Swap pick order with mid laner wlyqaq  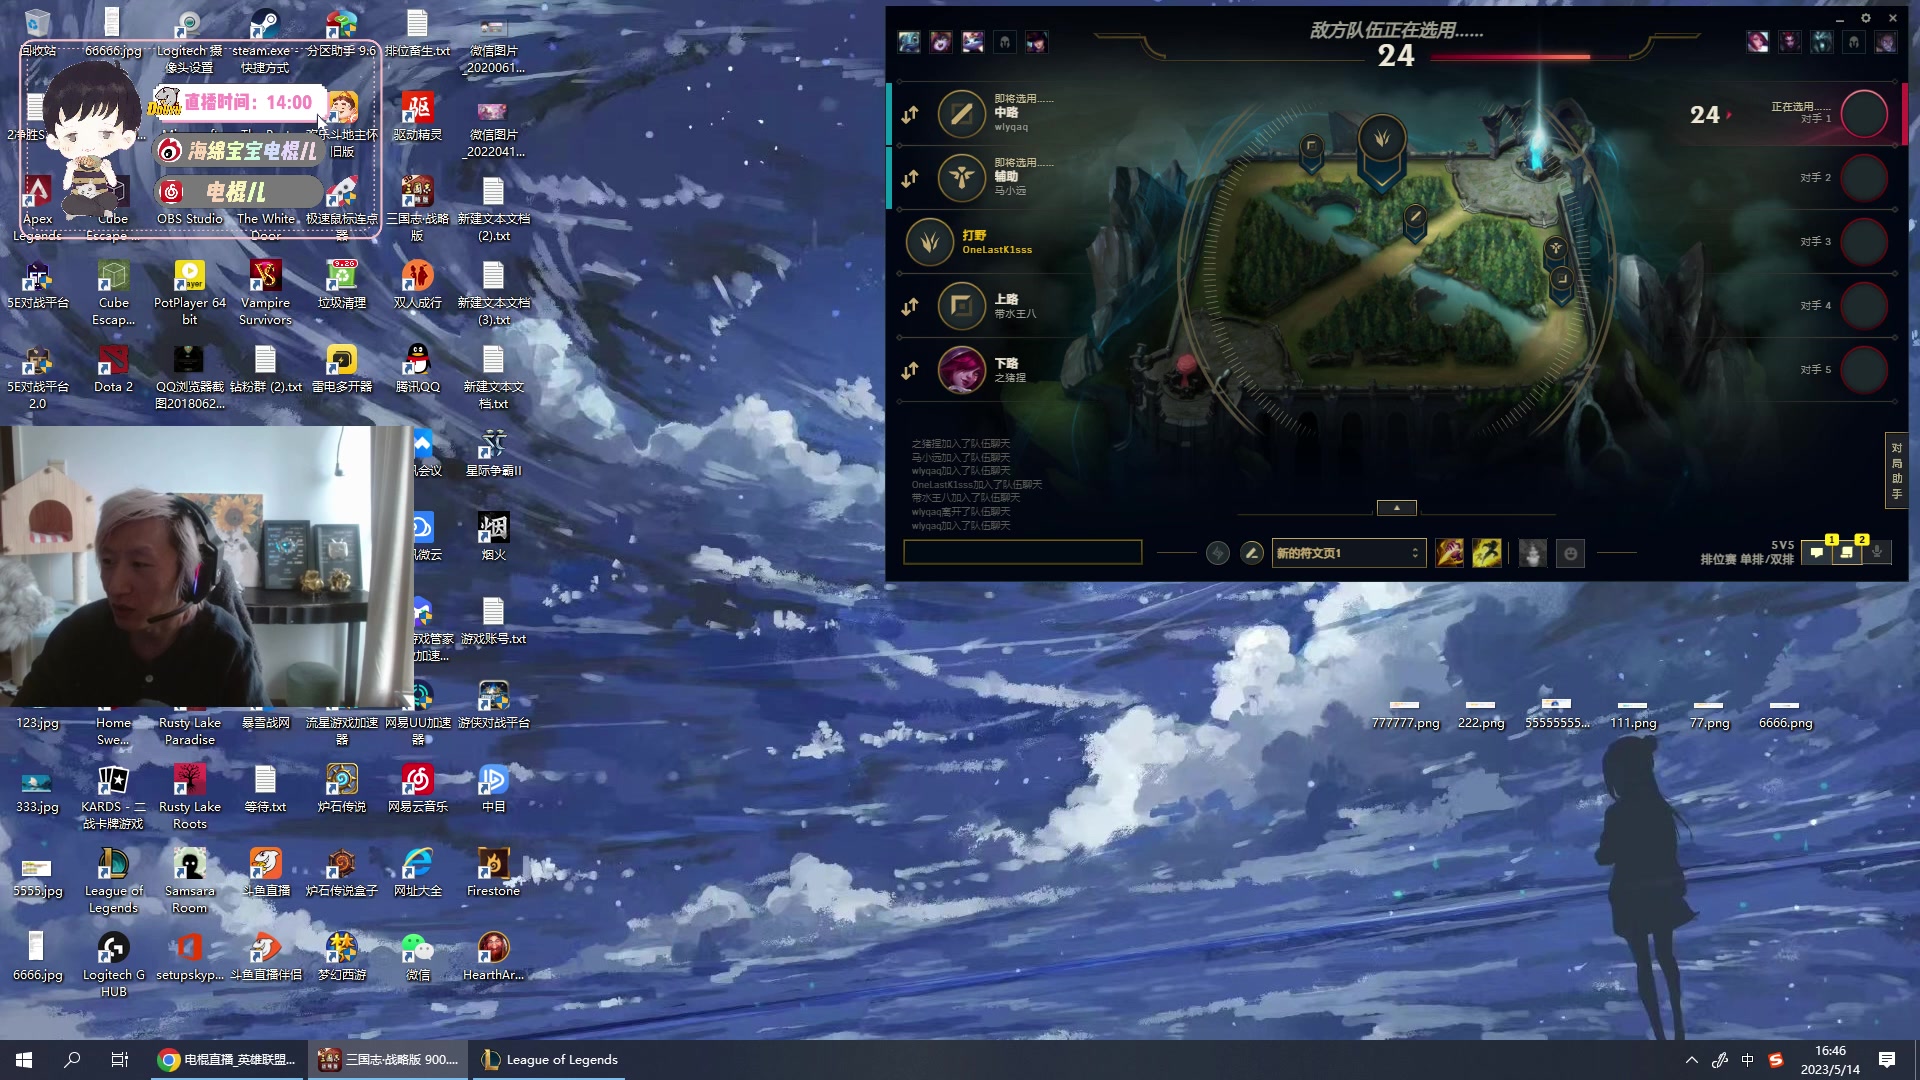[x=910, y=115]
